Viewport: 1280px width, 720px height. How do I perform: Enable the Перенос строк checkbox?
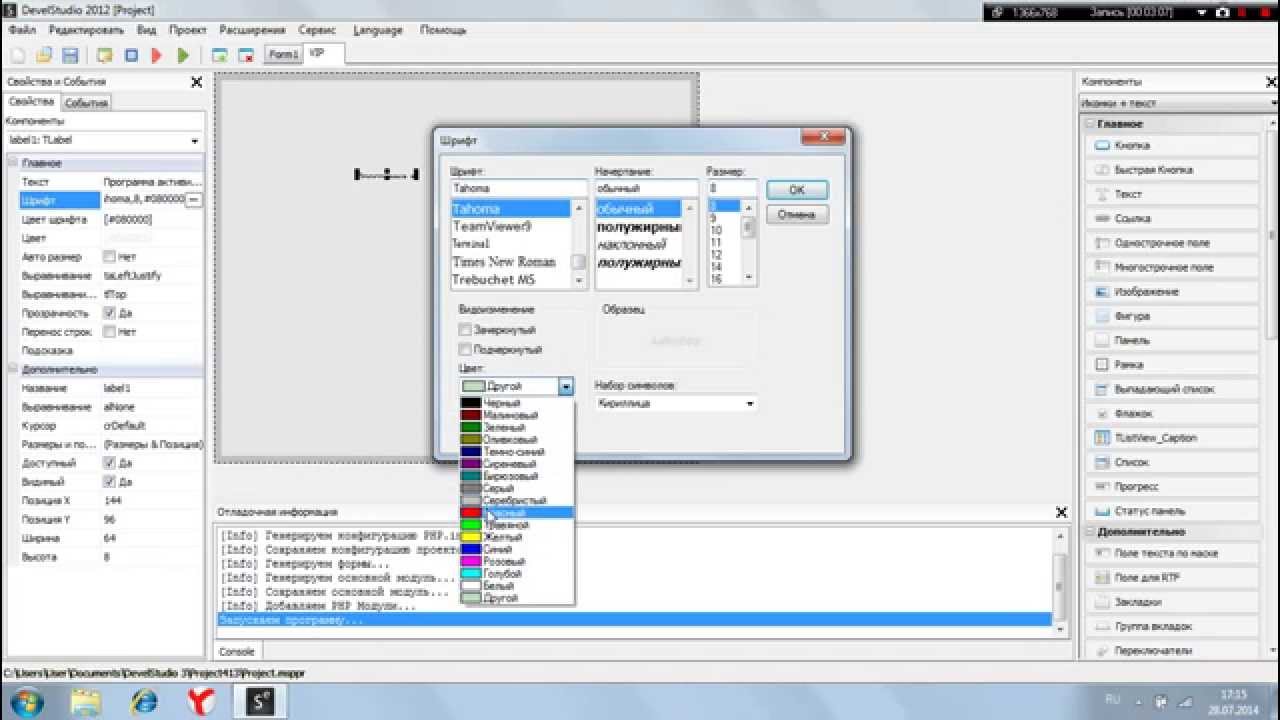pyautogui.click(x=110, y=332)
